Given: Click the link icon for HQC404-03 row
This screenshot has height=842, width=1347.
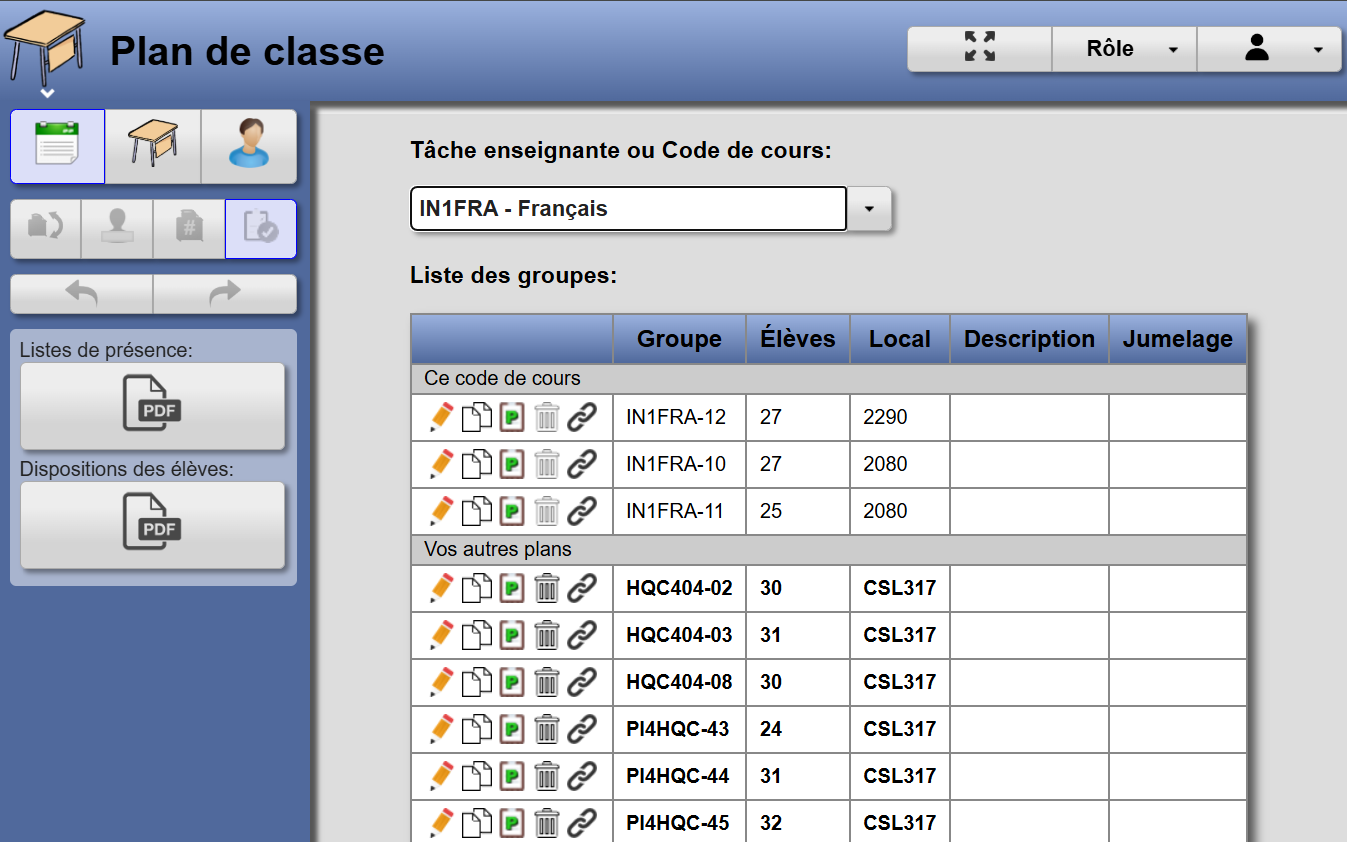Looking at the screenshot, I should (582, 635).
